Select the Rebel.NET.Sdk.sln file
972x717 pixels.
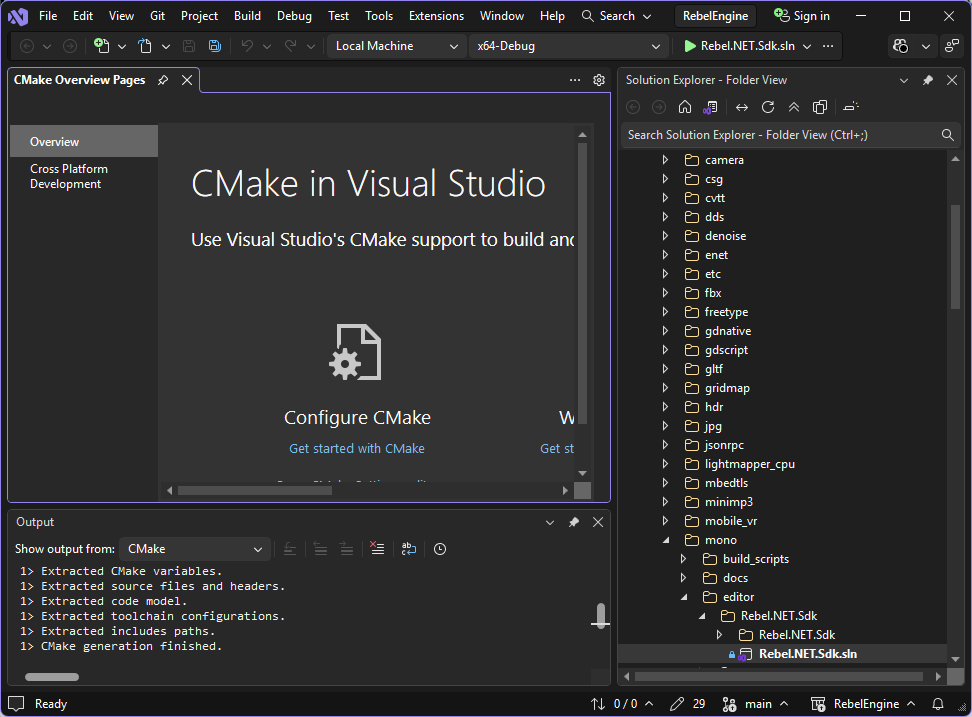(x=808, y=654)
